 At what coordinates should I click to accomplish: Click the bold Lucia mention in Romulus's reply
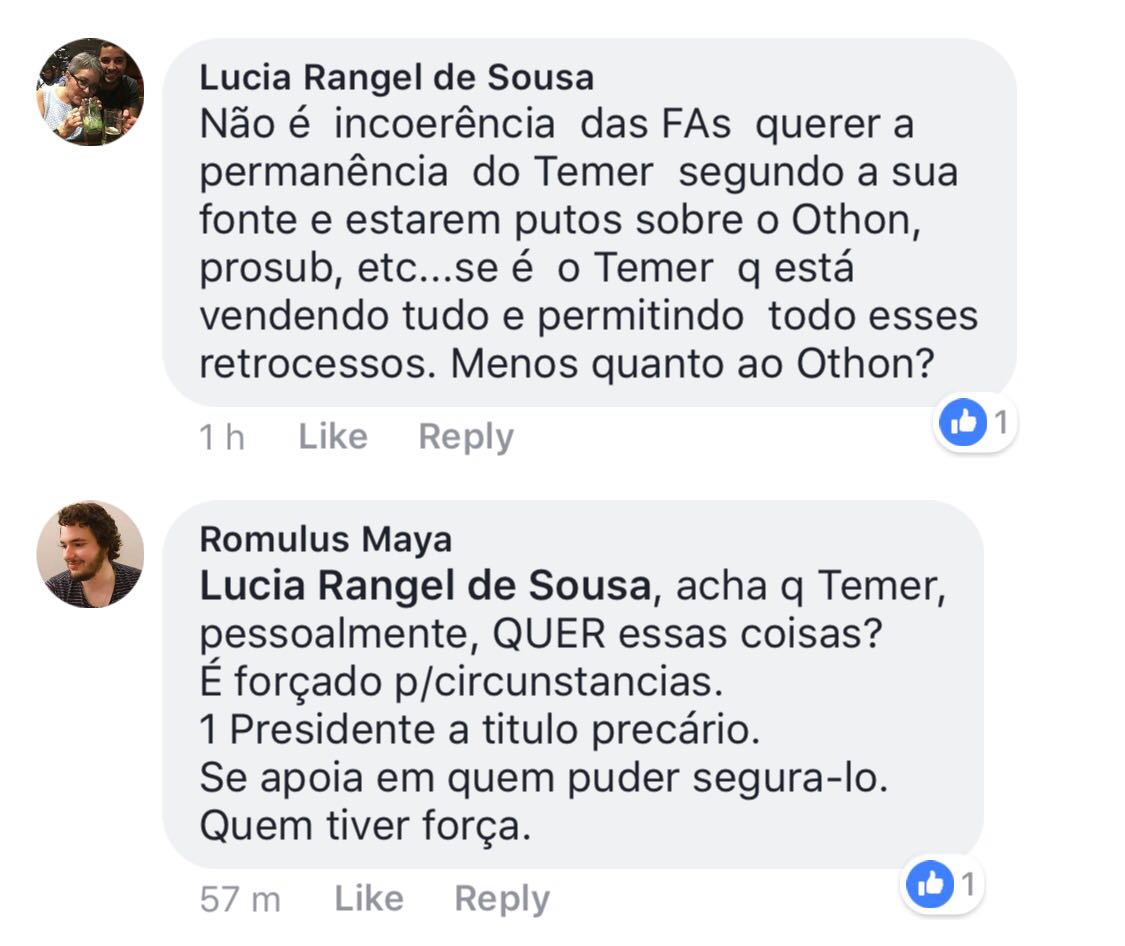pos(425,586)
